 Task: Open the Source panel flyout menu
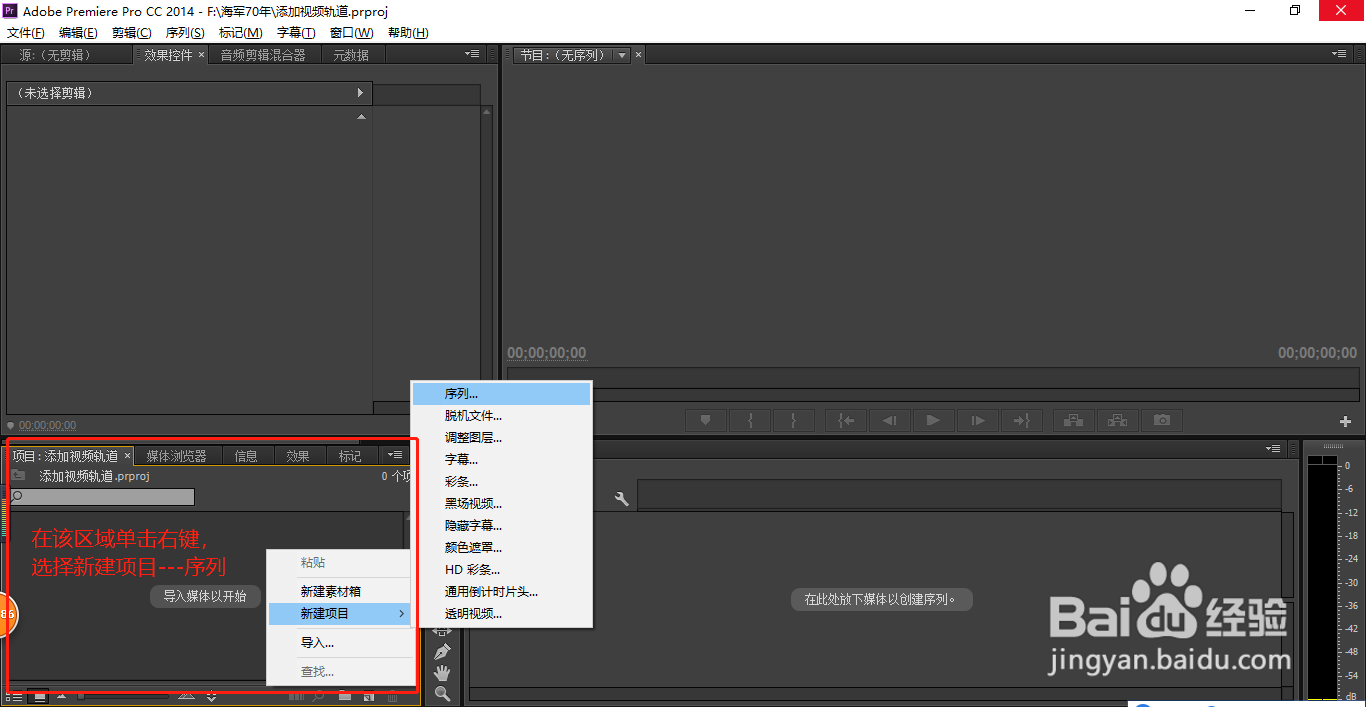[472, 54]
